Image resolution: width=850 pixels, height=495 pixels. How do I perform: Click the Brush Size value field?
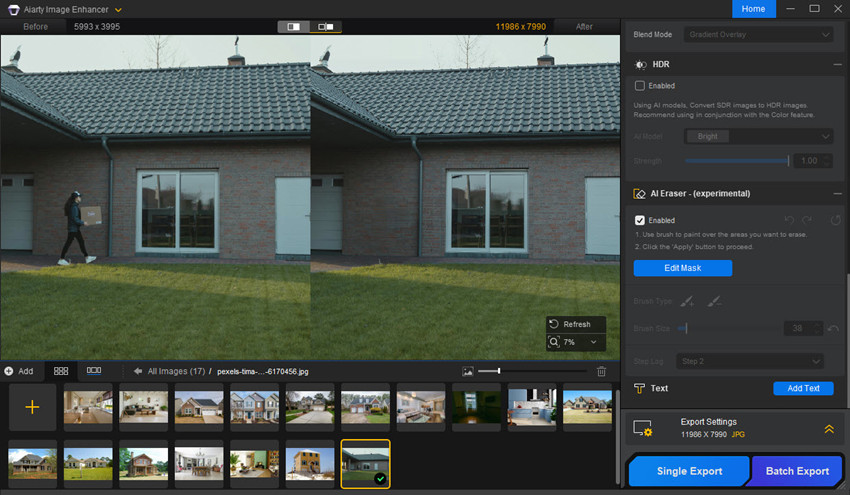point(803,328)
